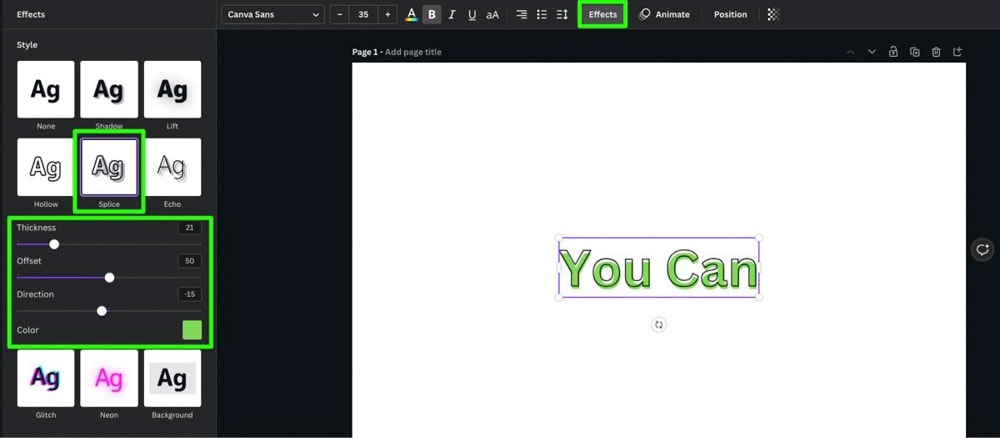
Task: Toggle underline on the text
Action: [472, 15]
